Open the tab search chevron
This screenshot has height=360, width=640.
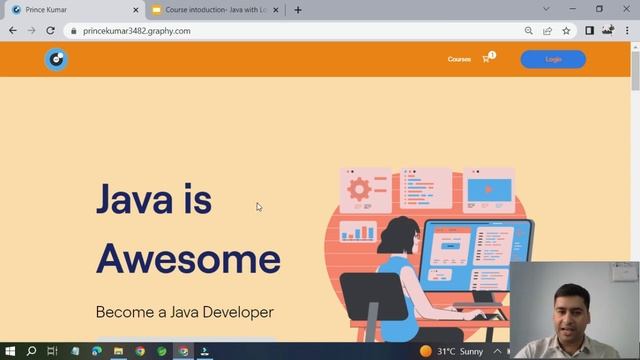[546, 9]
